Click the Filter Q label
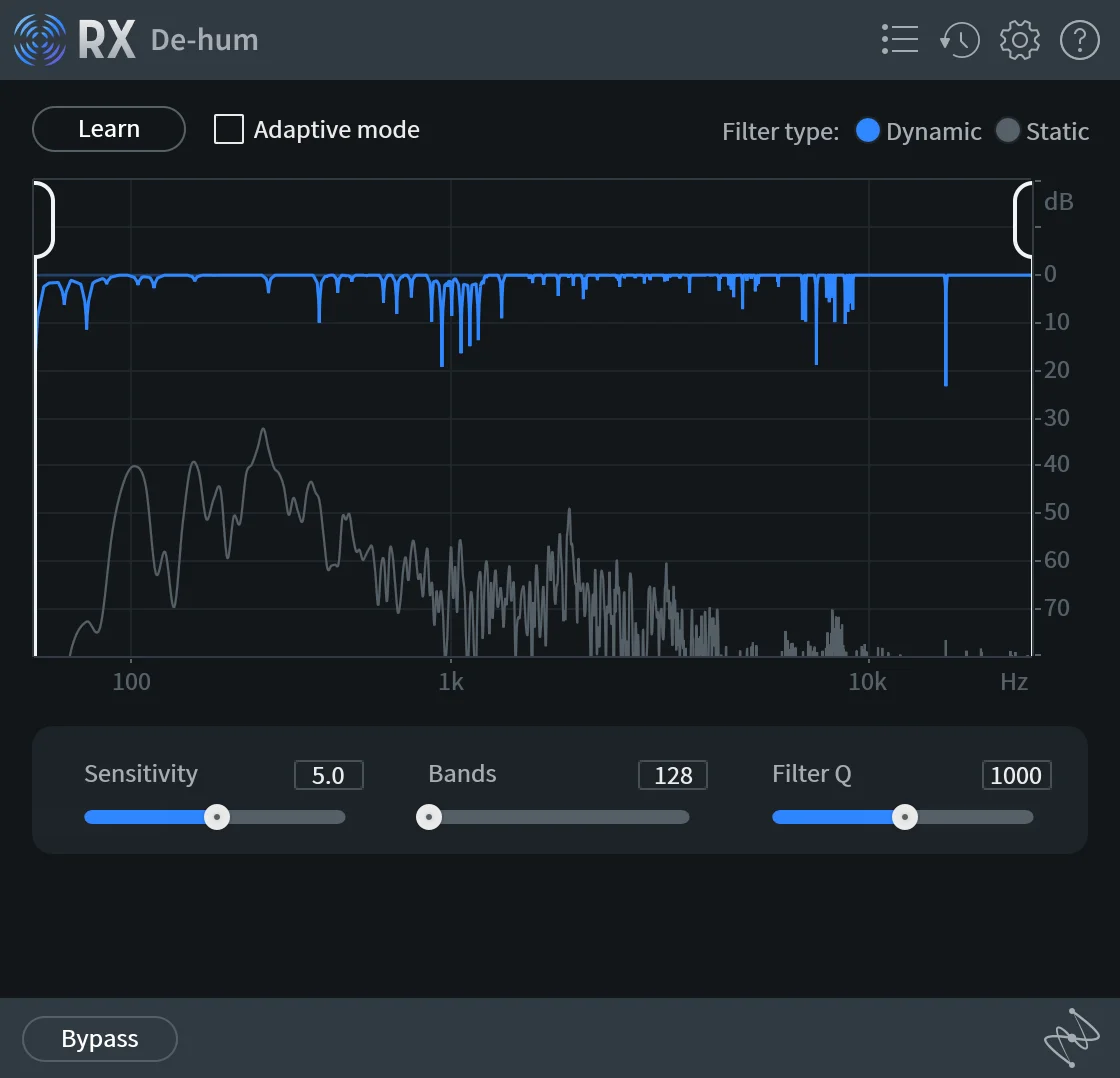The image size is (1120, 1078). click(812, 774)
